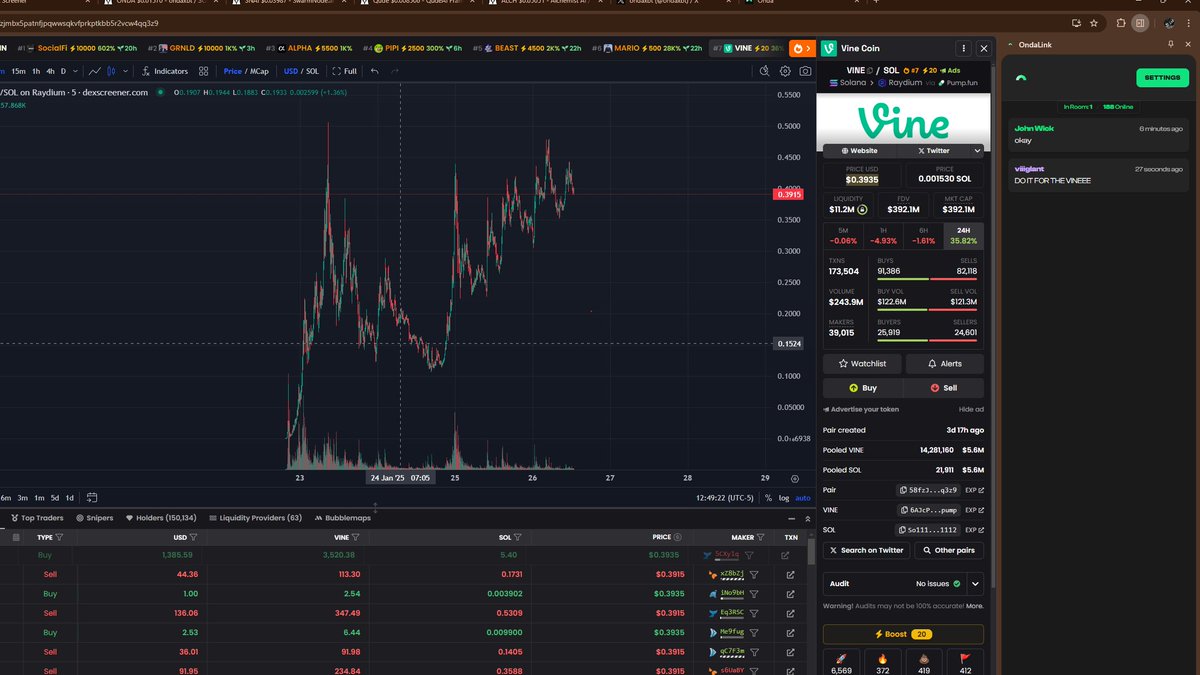Close the Vine Coin info panel
This screenshot has width=1200, height=675.
coord(983,48)
